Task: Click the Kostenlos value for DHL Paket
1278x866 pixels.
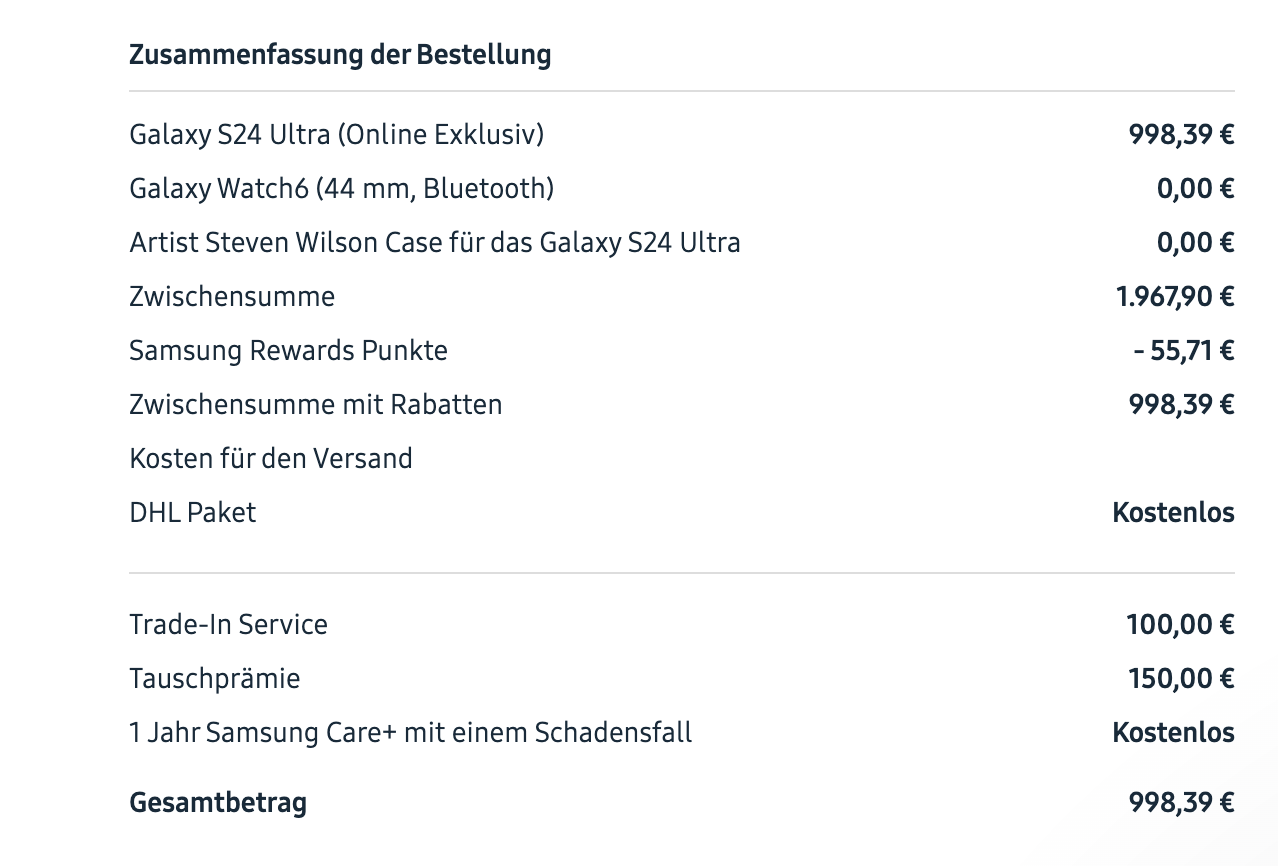Action: [x=1173, y=512]
